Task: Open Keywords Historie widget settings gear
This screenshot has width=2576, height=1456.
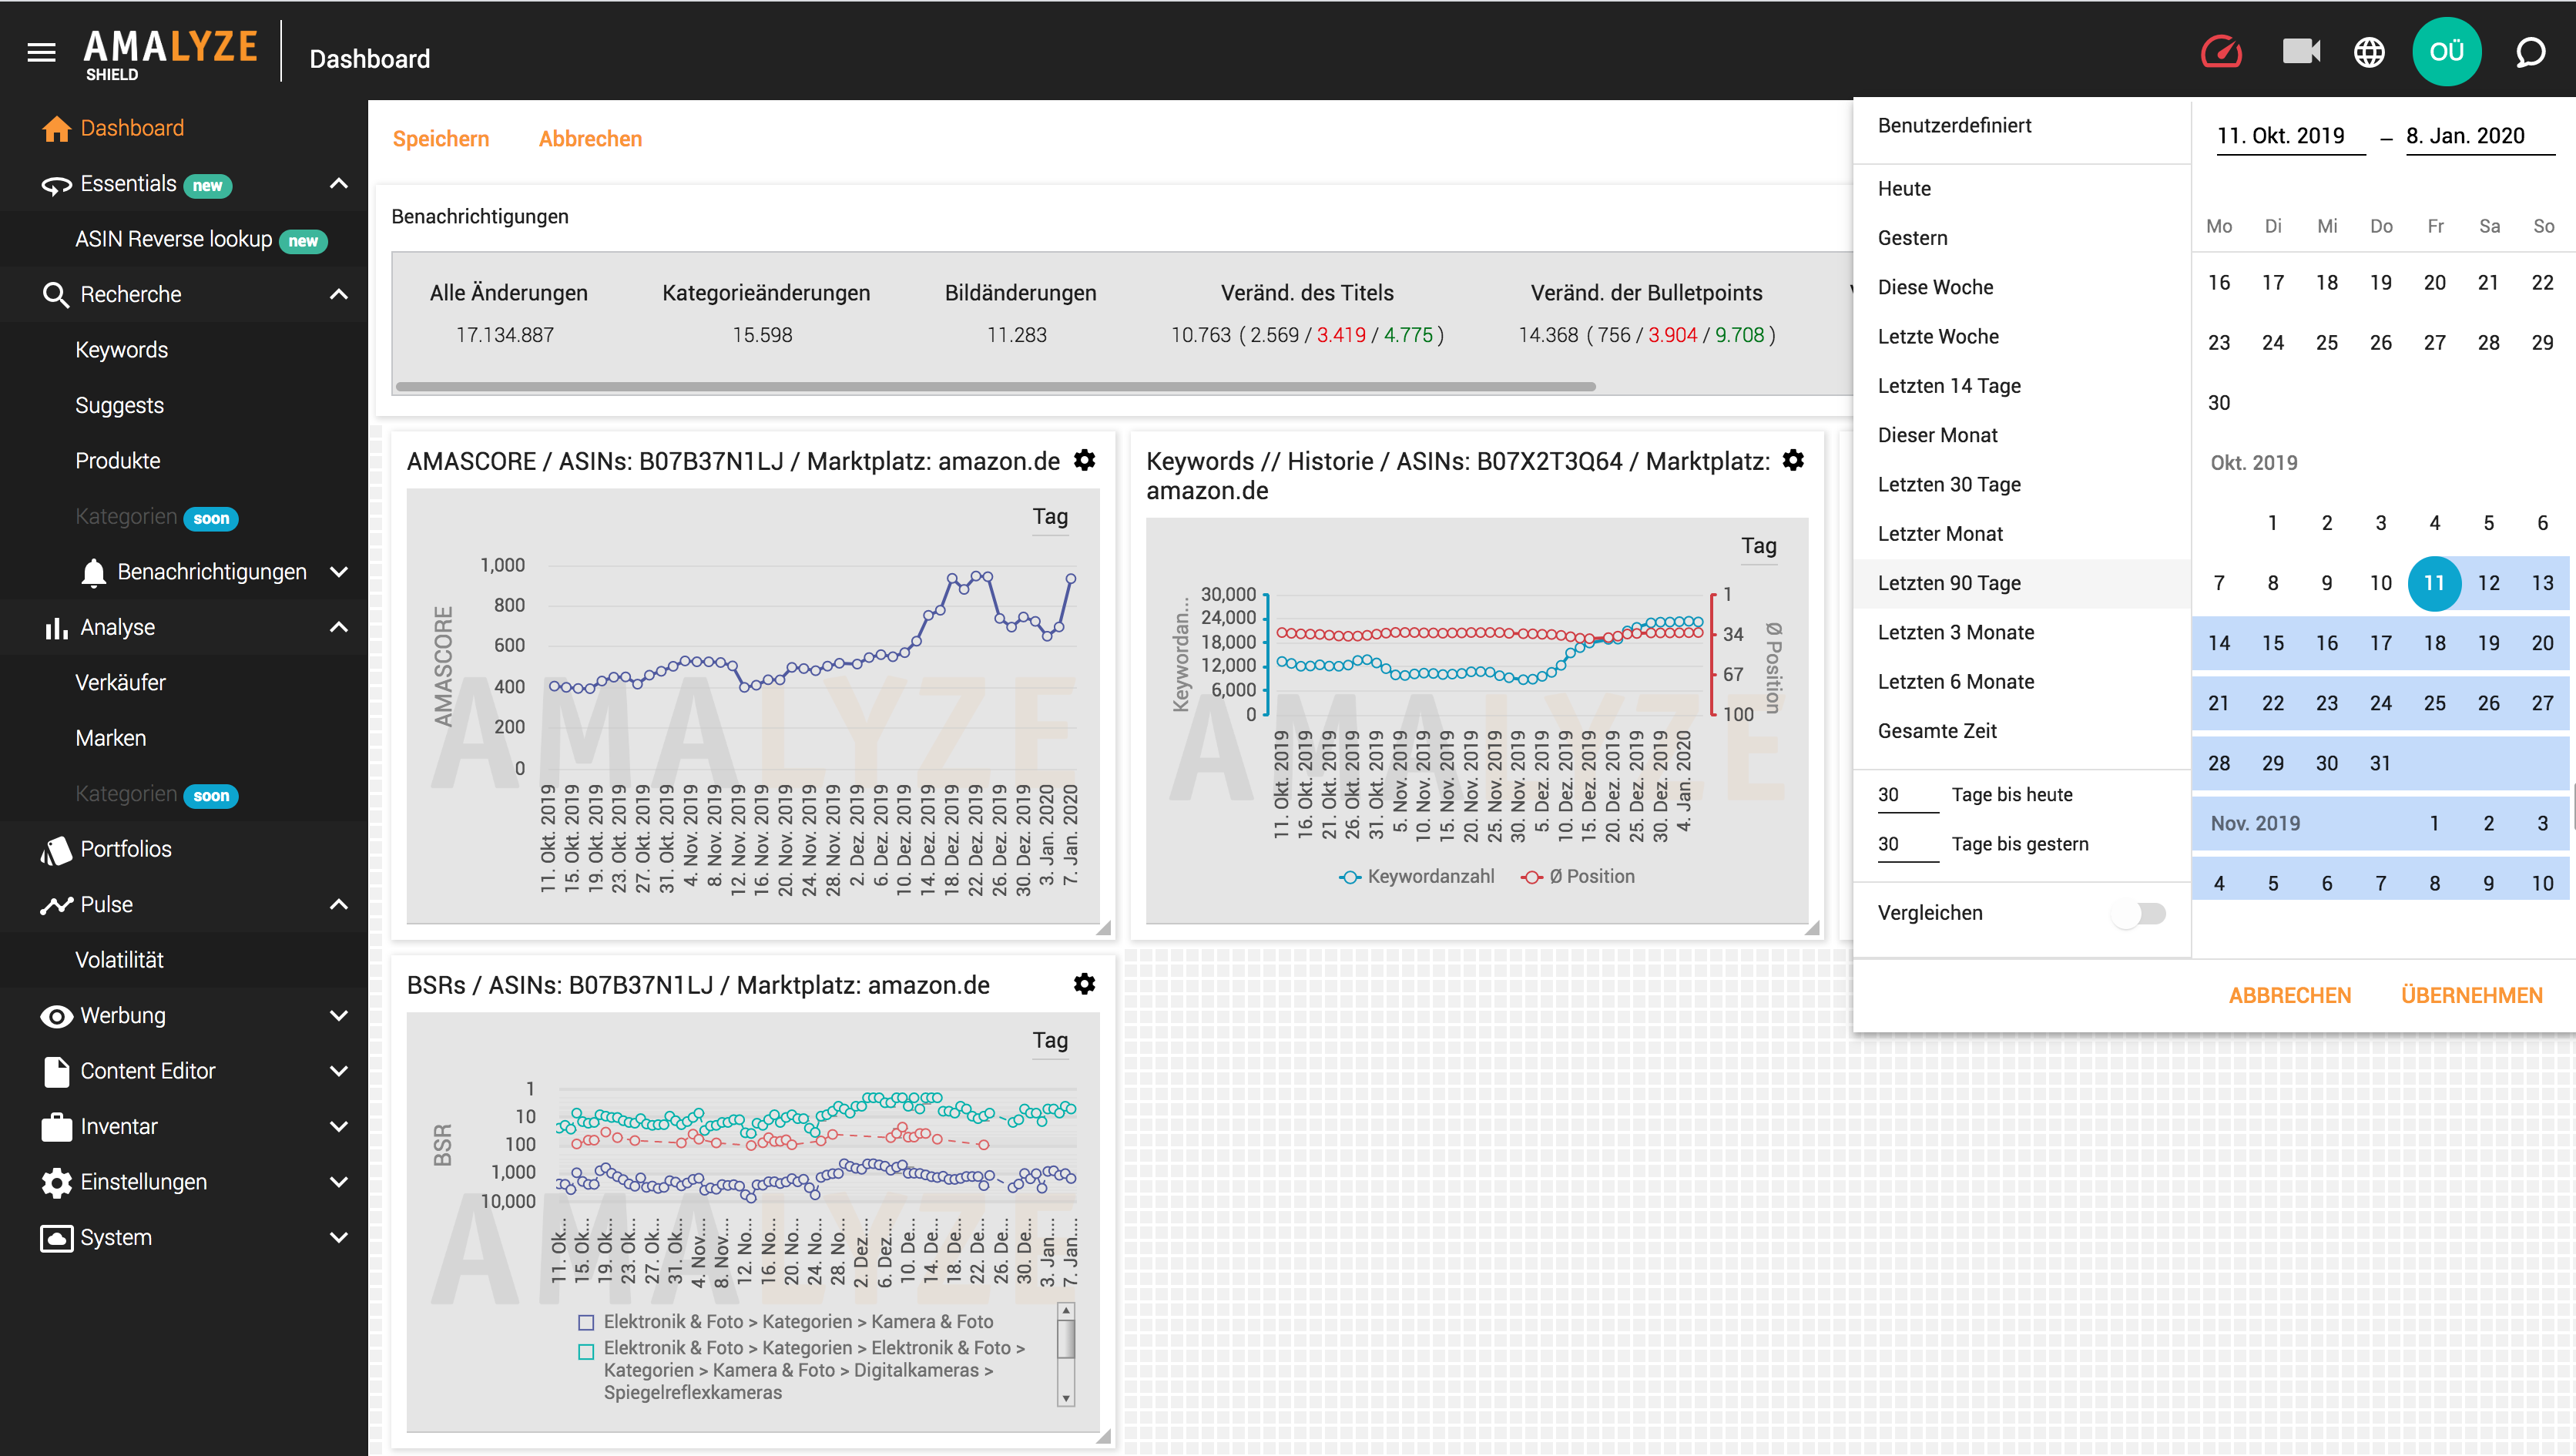Action: 1793,460
